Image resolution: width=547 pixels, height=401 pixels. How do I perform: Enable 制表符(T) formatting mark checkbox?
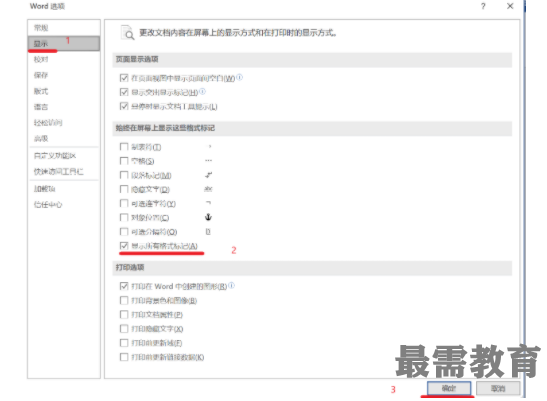pos(124,147)
